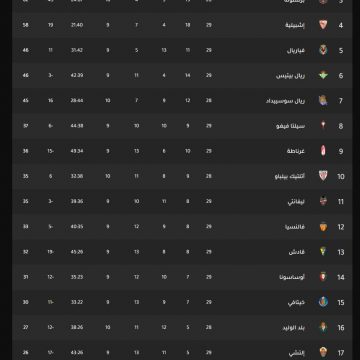
Task: Select the Getafe blue crest icon
Action: click(323, 302)
